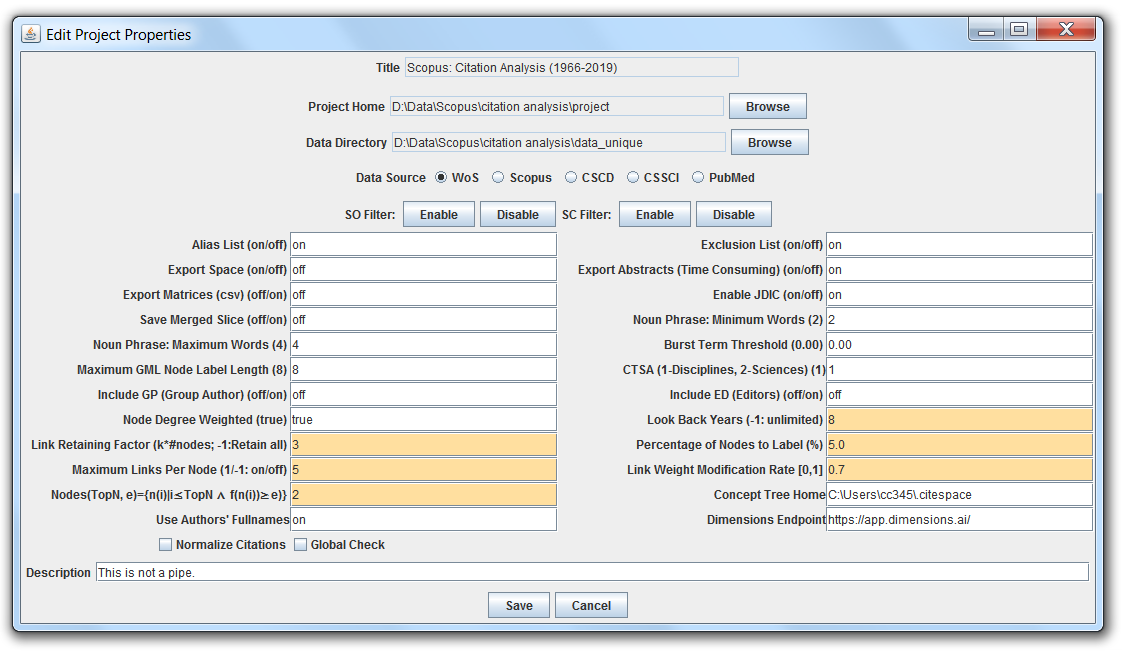Edit the Include ED (Editors) field
This screenshot has height=656, width=1126.
959,395
